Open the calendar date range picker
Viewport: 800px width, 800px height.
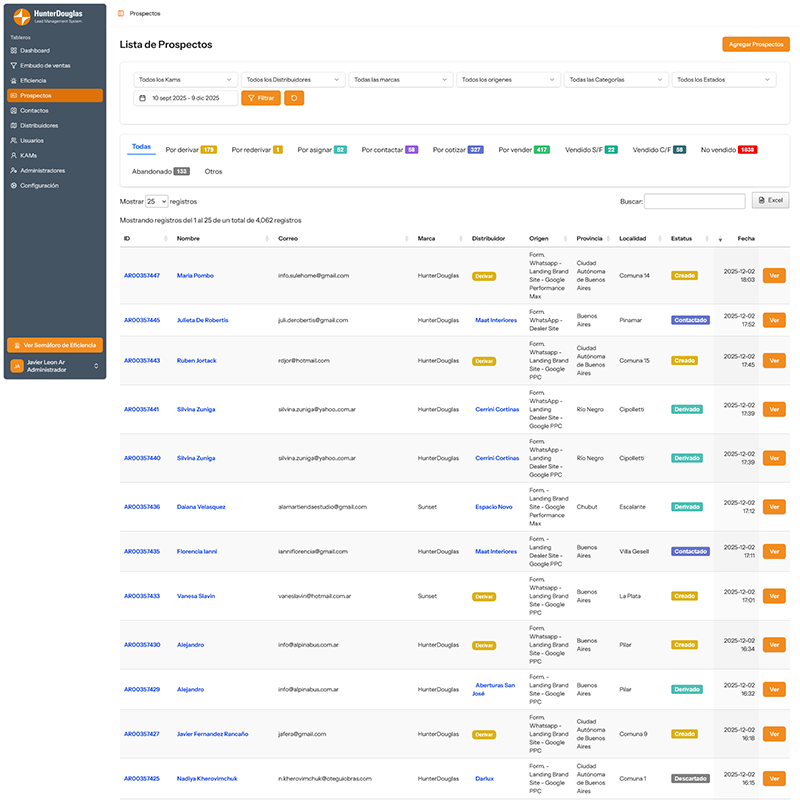186,98
